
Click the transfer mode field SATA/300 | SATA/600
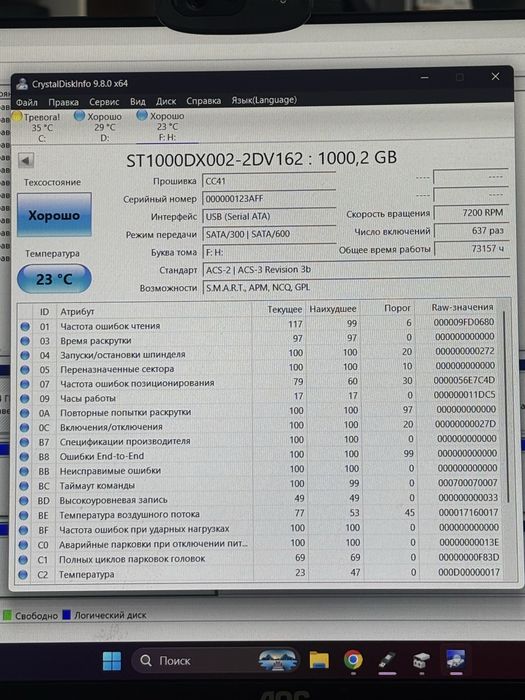click(x=269, y=234)
